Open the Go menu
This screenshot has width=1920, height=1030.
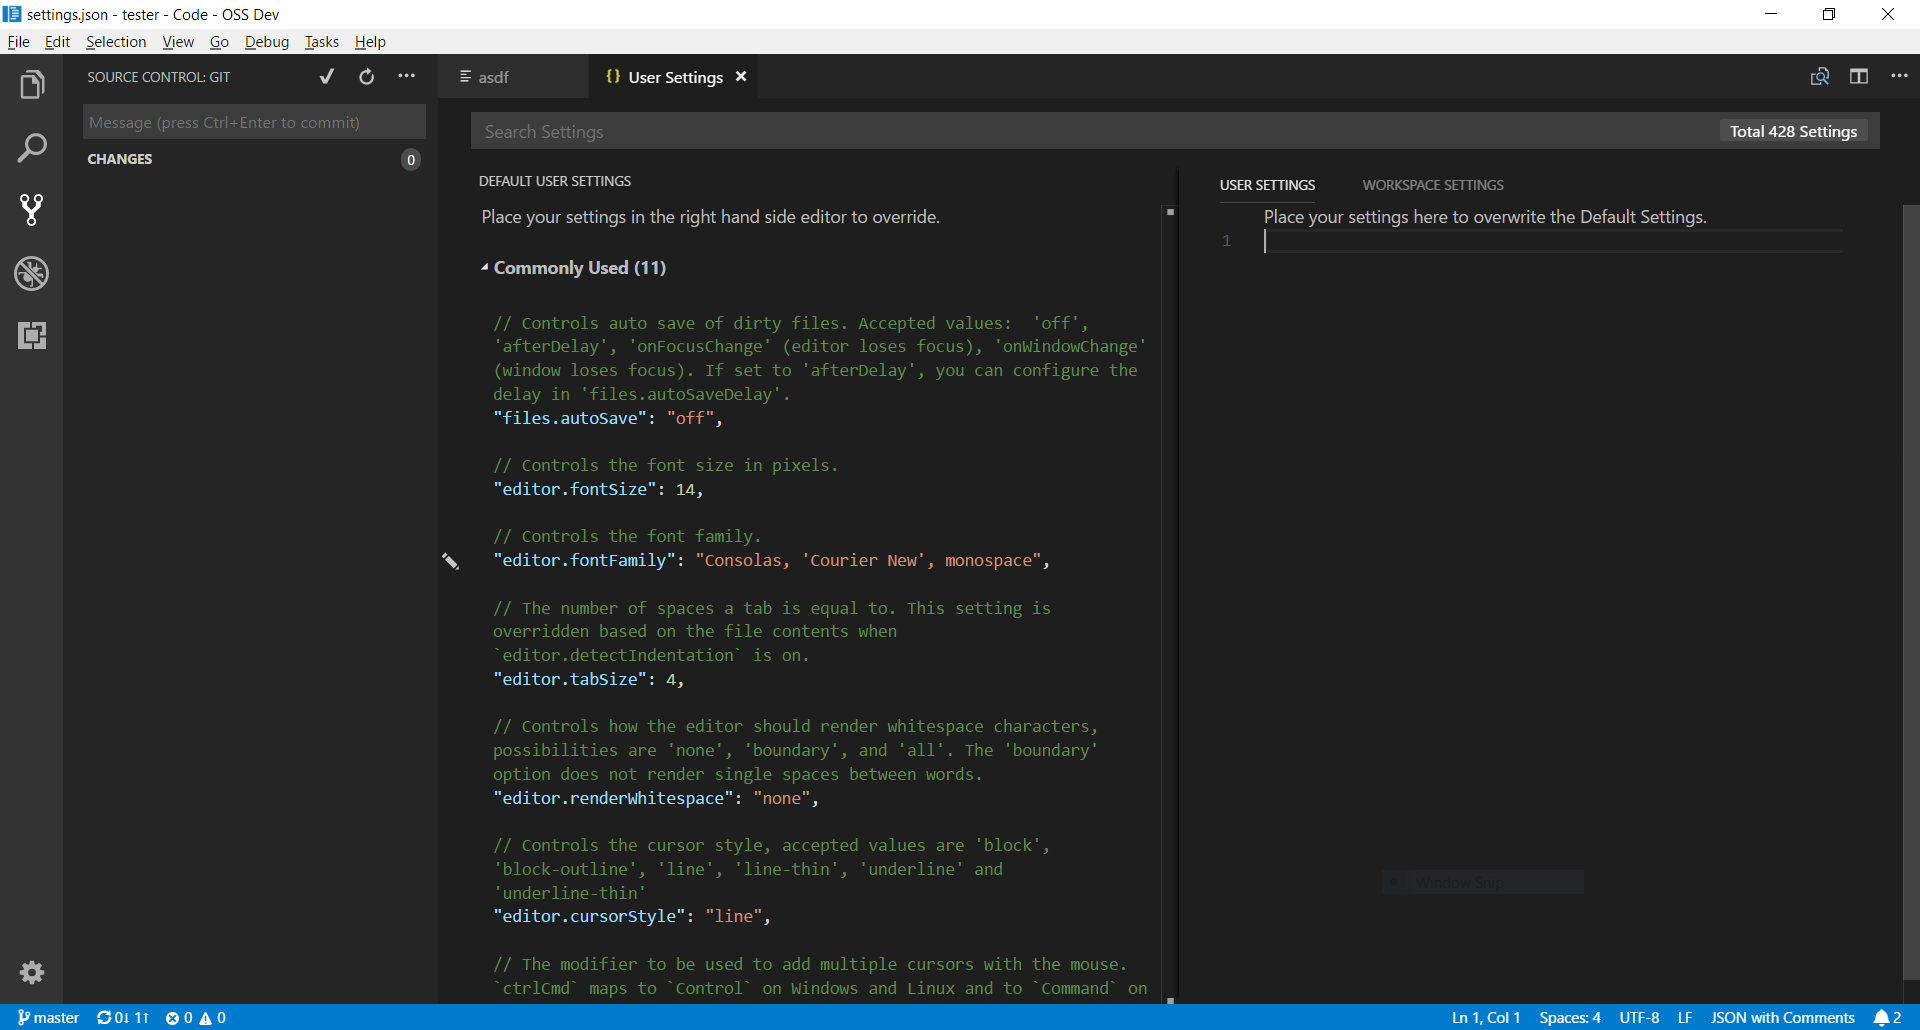point(219,42)
